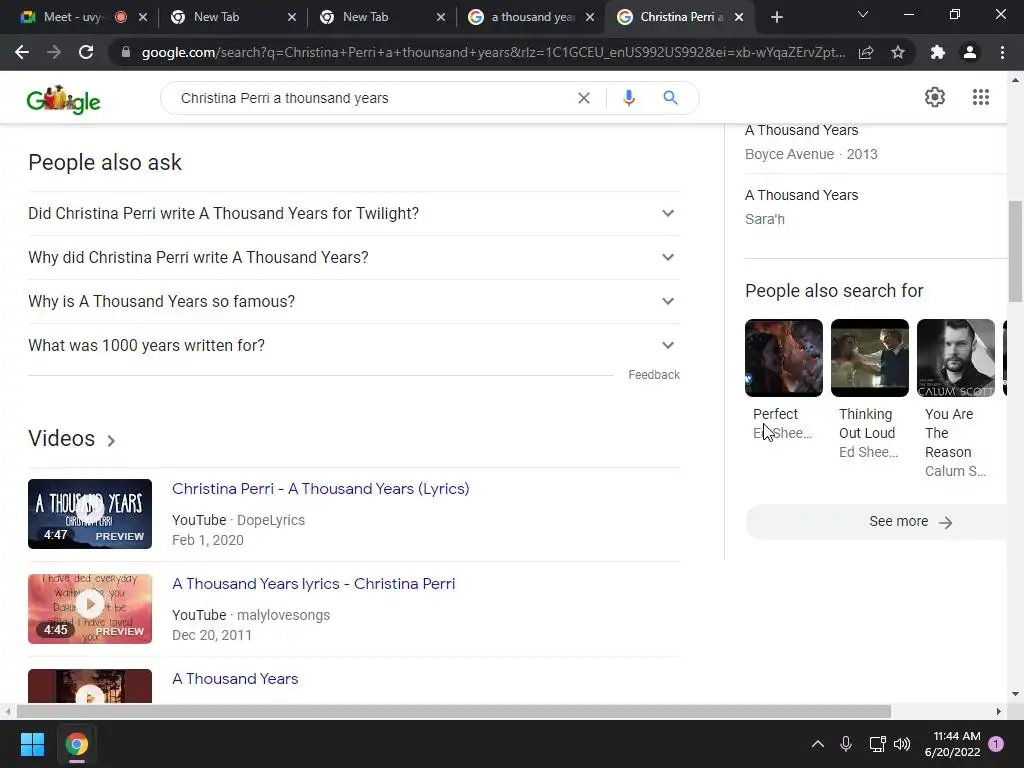This screenshot has width=1024, height=768.
Task: Expand 'Why did Christina Perri write A Thousand Years?'
Action: (x=354, y=257)
